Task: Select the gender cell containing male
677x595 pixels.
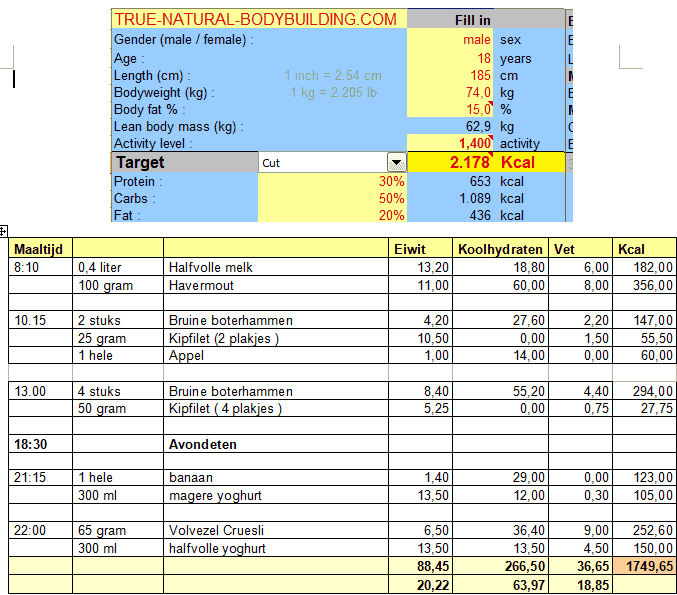Action: (x=451, y=40)
